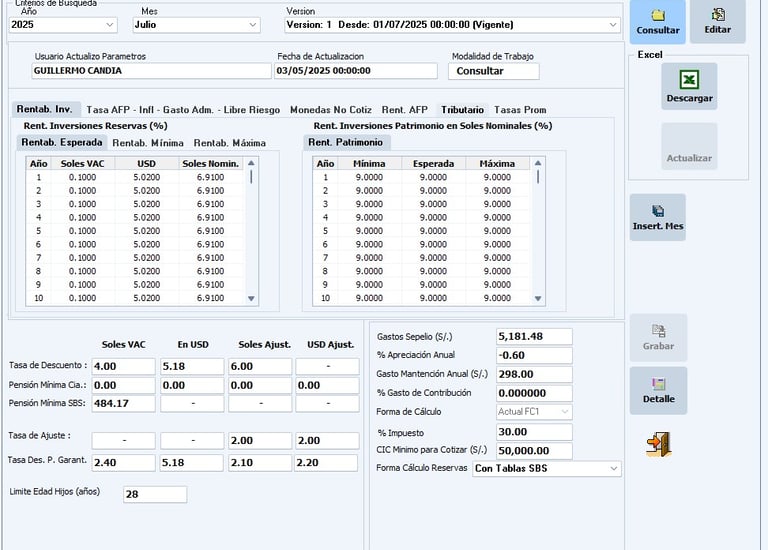Image resolution: width=768 pixels, height=550 pixels.
Task: Click Tasa de Descuento Soles VAC field
Action: tap(123, 366)
